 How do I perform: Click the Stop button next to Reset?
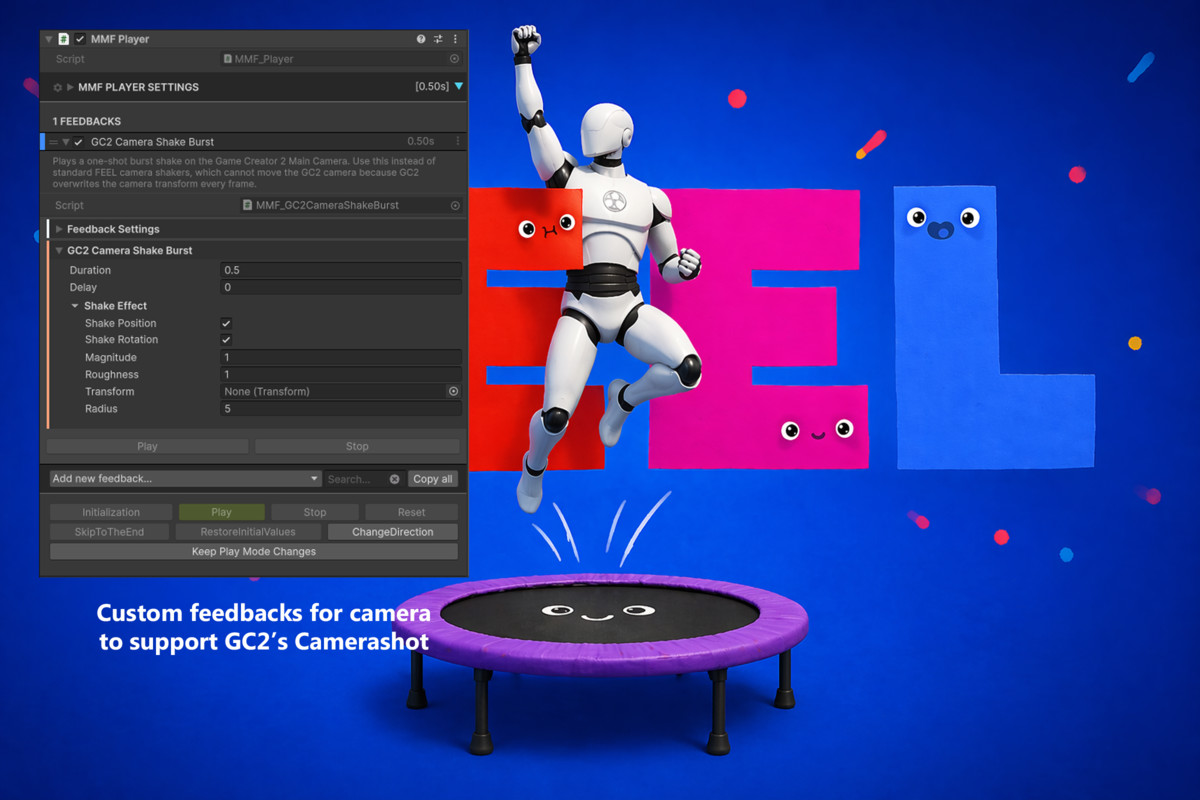coord(315,512)
